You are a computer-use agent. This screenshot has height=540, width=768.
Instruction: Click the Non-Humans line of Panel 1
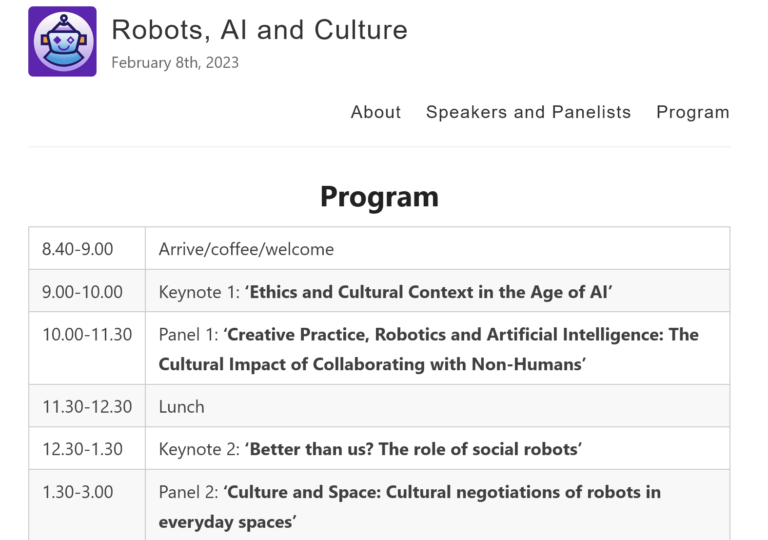[372, 365]
